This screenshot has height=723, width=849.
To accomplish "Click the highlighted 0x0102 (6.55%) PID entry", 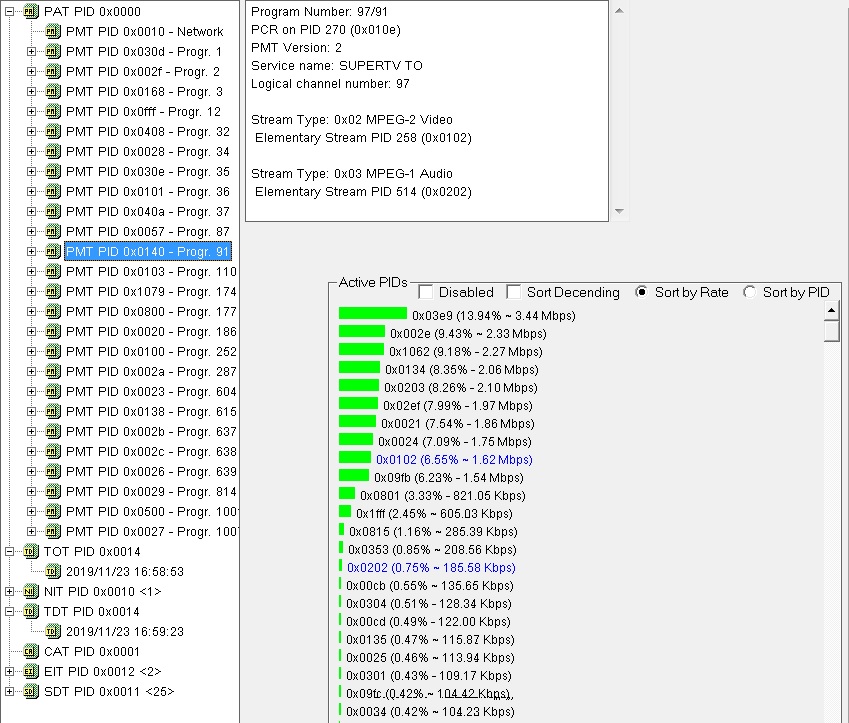I will pos(454,460).
